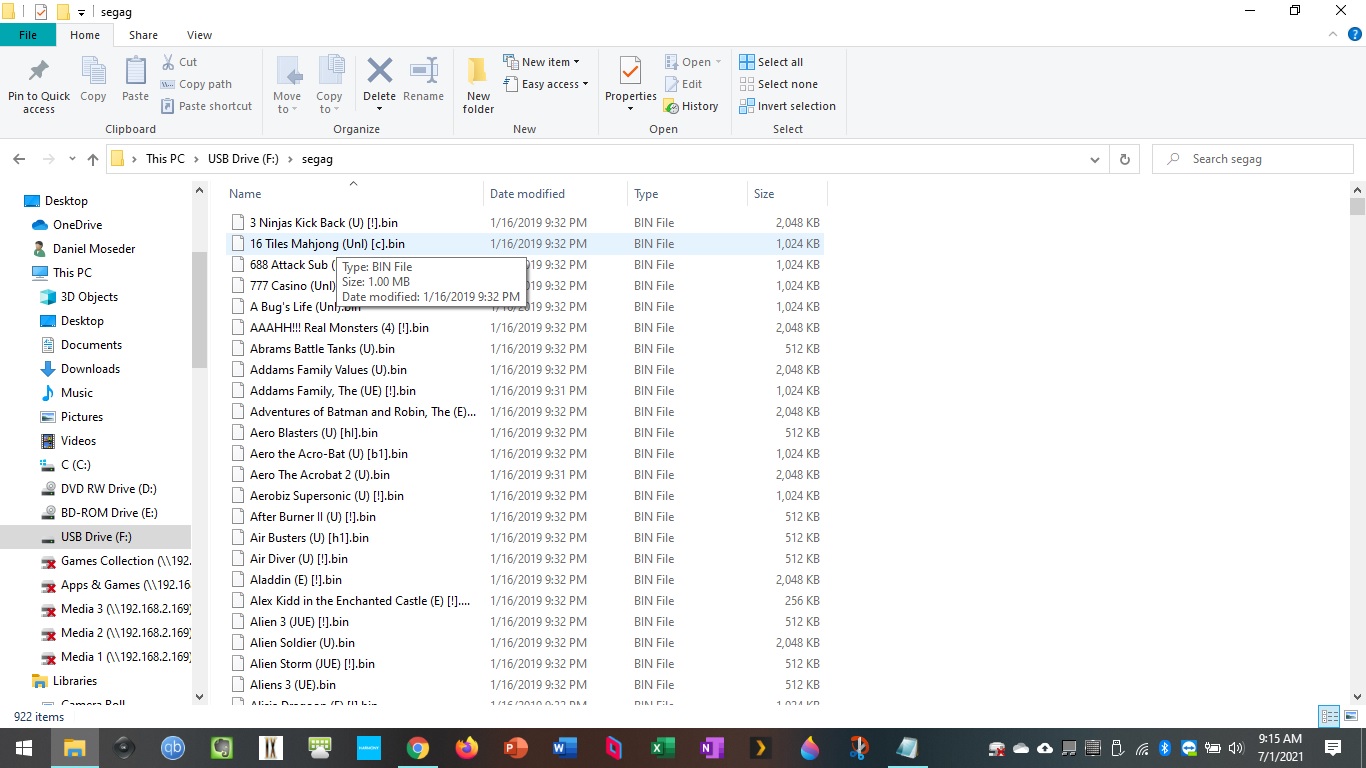Click This PC in the address breadcrumb
Viewport: 1366px width, 768px height.
165,159
